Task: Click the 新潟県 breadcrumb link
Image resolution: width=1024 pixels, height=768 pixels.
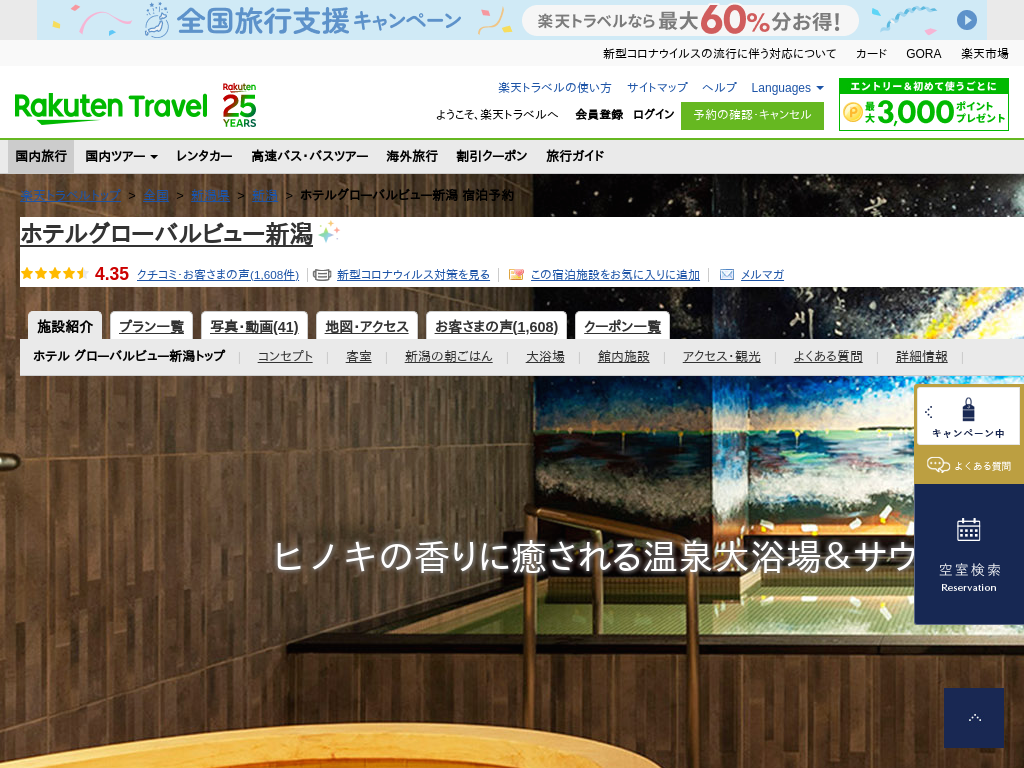Action: (x=210, y=195)
